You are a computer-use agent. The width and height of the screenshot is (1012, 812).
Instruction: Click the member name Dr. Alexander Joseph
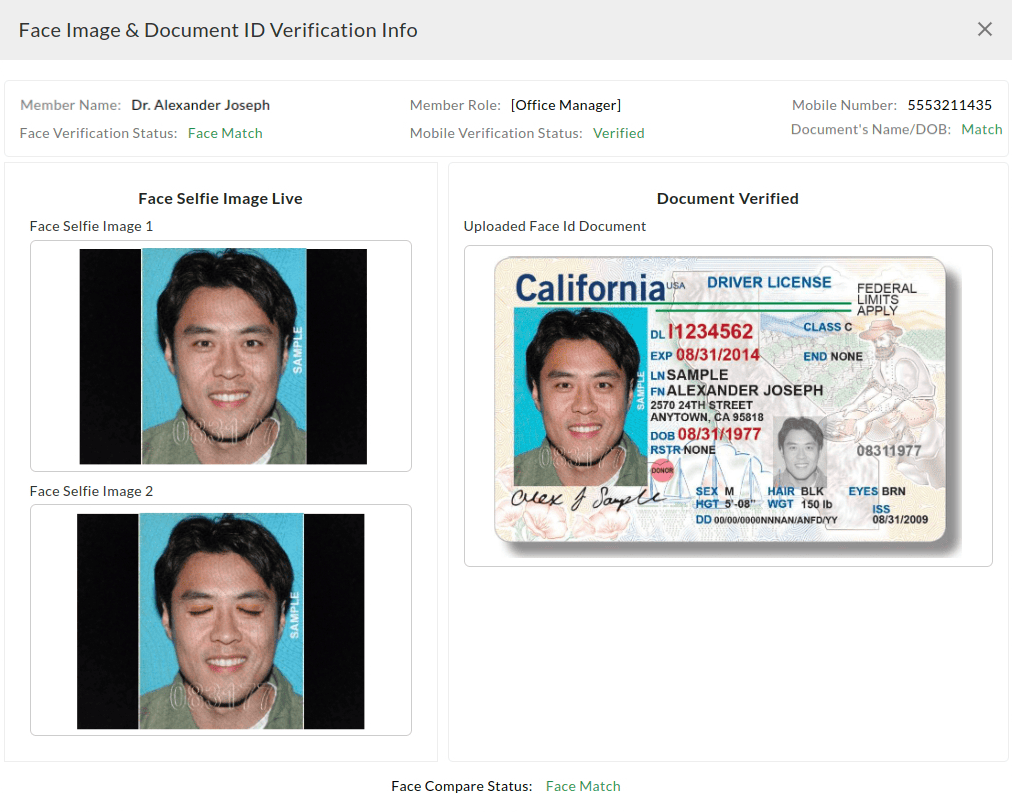click(x=200, y=104)
